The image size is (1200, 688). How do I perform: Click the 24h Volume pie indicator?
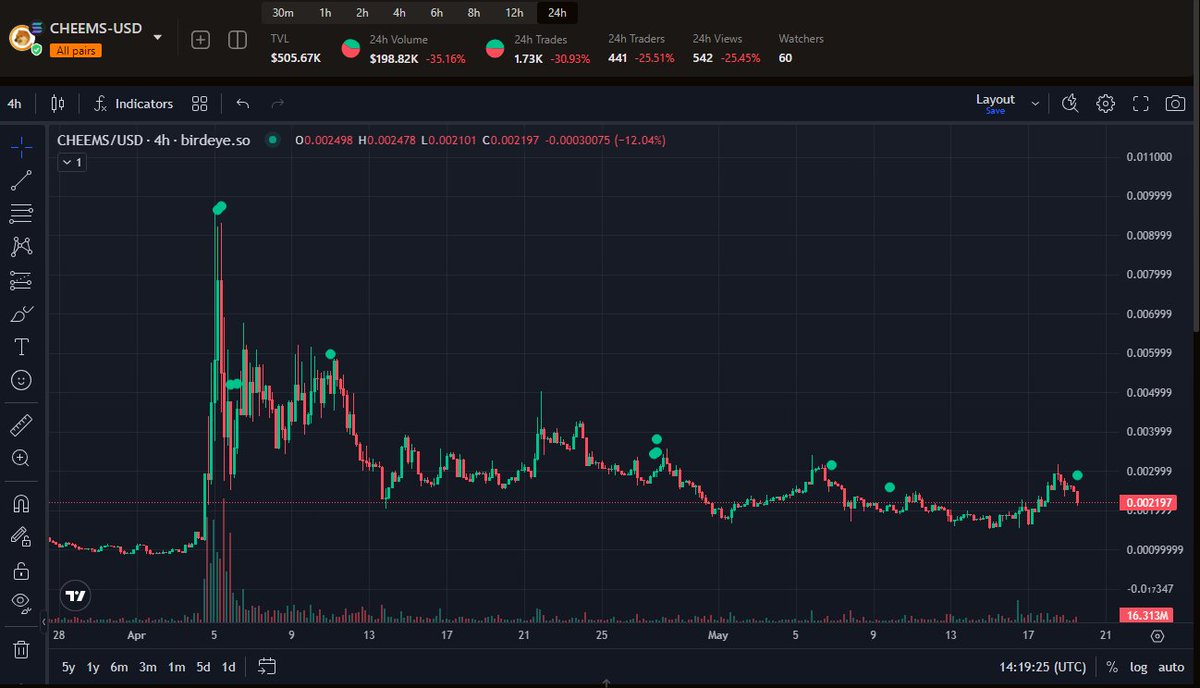point(351,47)
